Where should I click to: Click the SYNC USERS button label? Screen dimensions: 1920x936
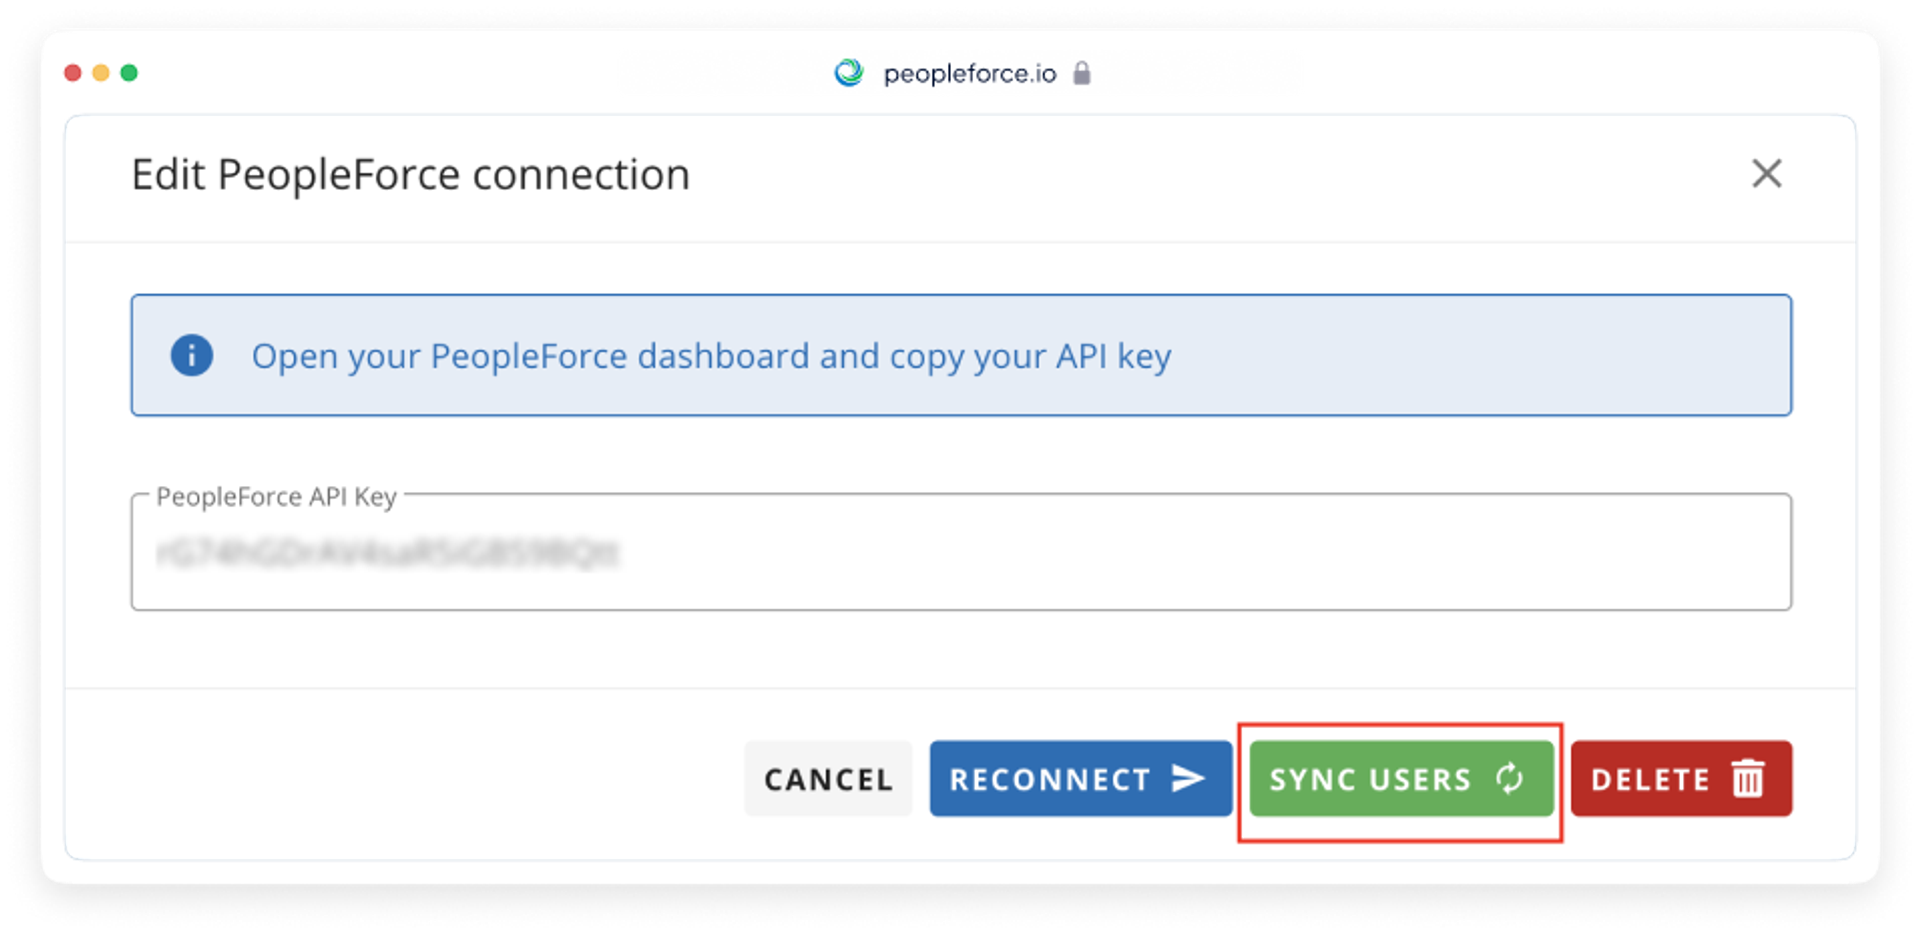coord(1370,780)
